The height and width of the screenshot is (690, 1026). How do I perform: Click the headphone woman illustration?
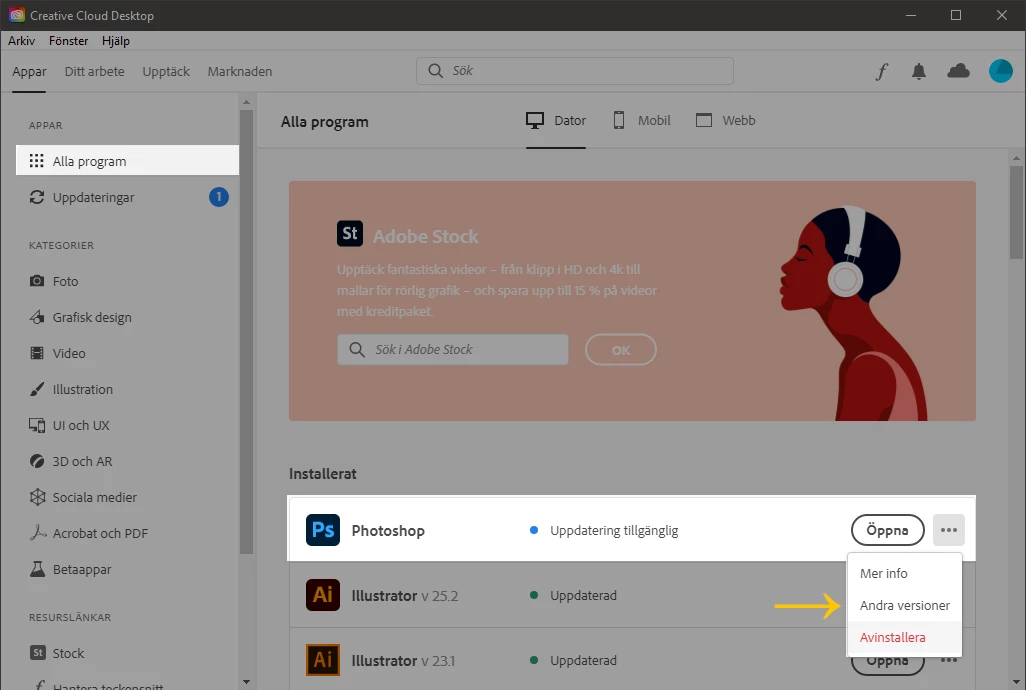click(853, 313)
